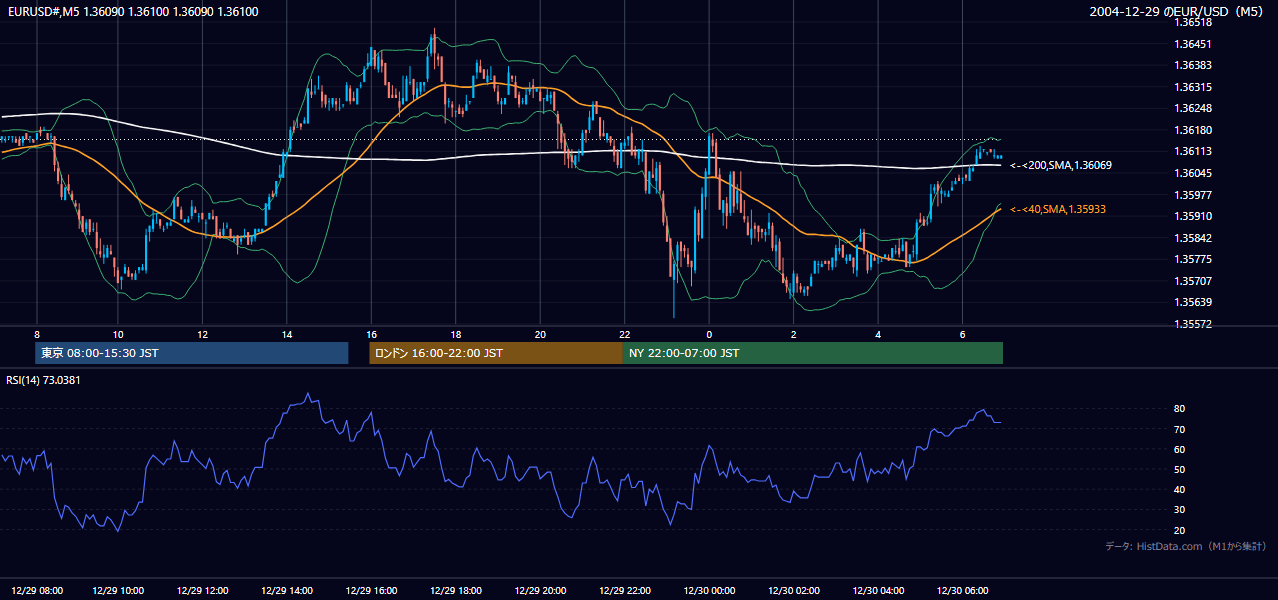Click RSI axis level 50

[x=1180, y=469]
